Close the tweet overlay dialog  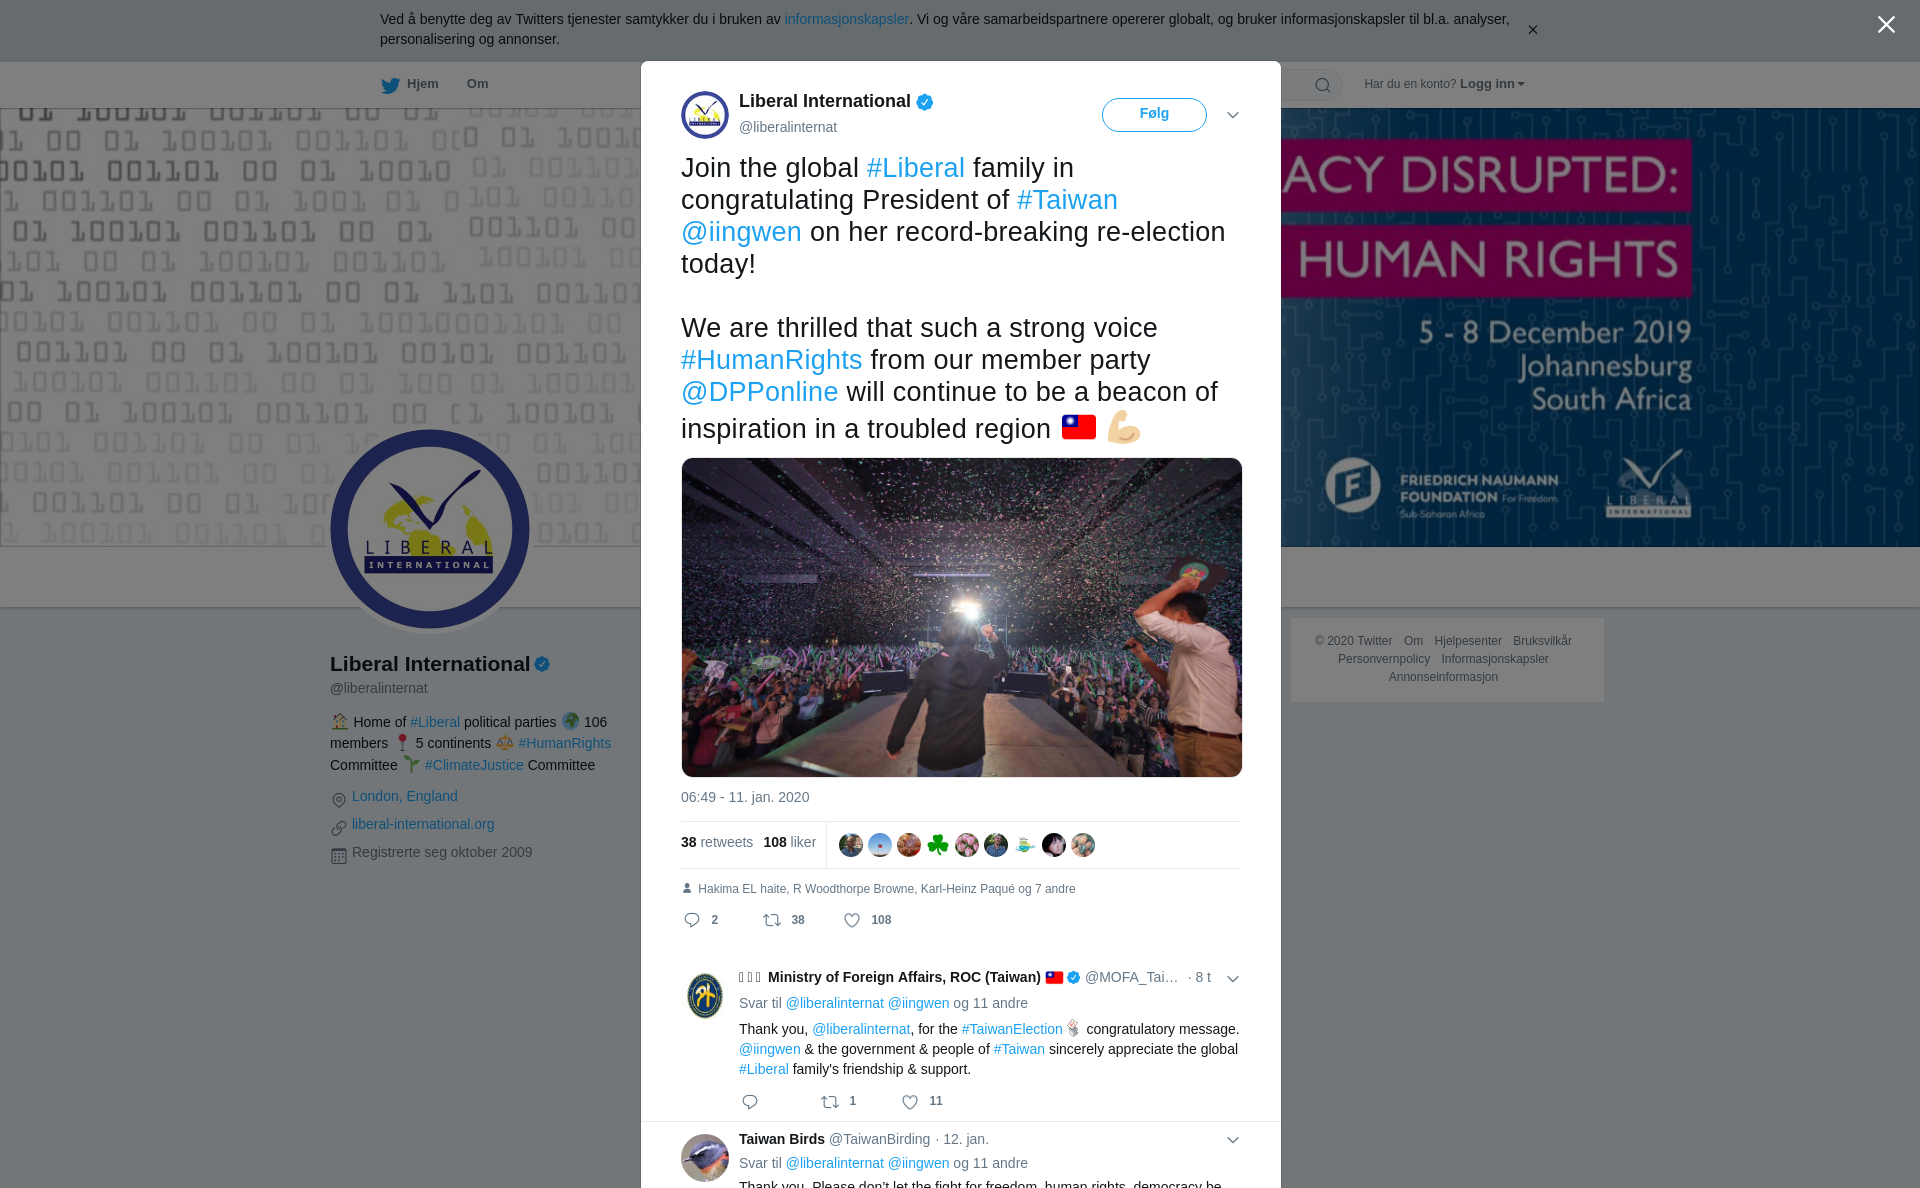[1886, 25]
